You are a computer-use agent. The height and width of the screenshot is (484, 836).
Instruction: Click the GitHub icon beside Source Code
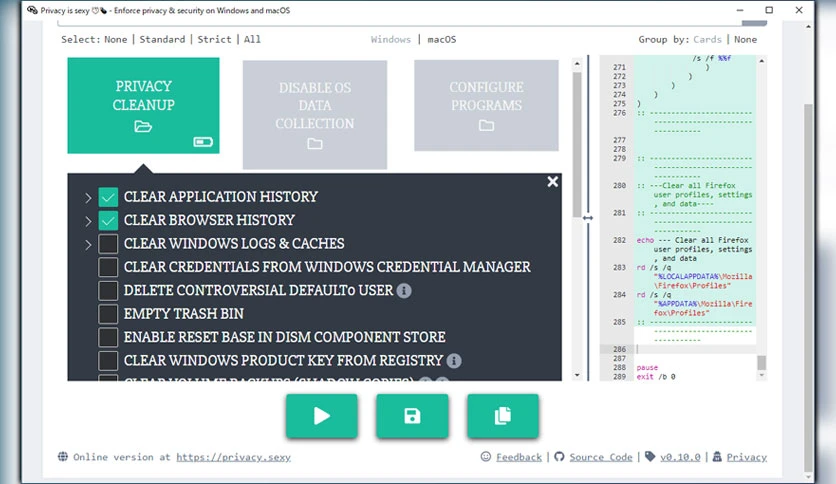click(x=559, y=456)
